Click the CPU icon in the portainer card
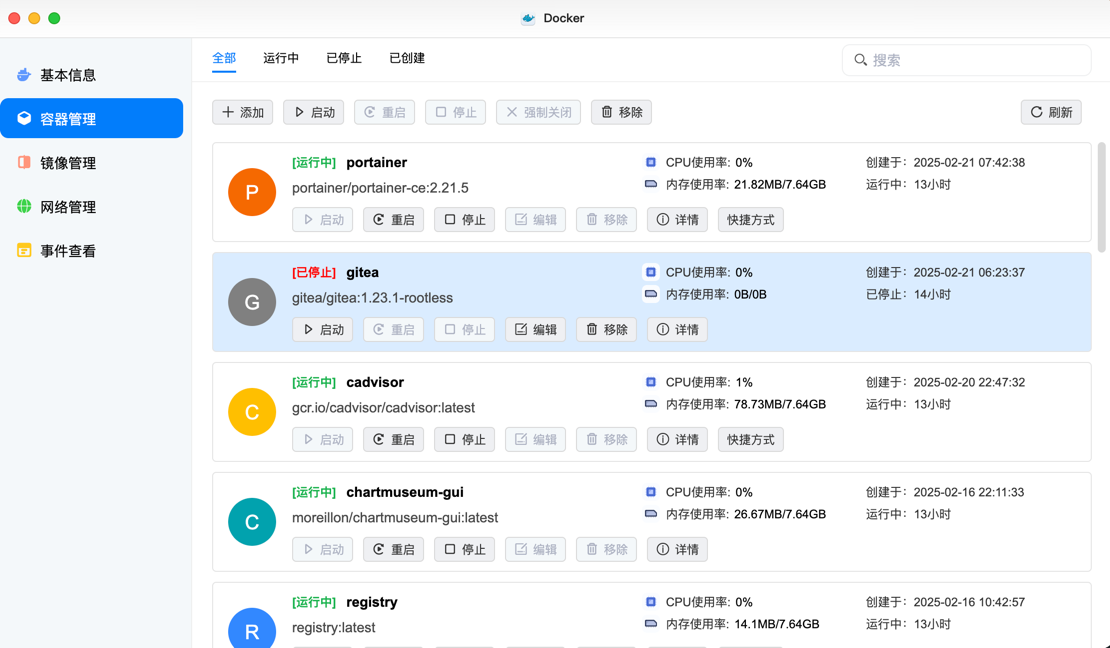This screenshot has width=1110, height=648. pyautogui.click(x=651, y=162)
